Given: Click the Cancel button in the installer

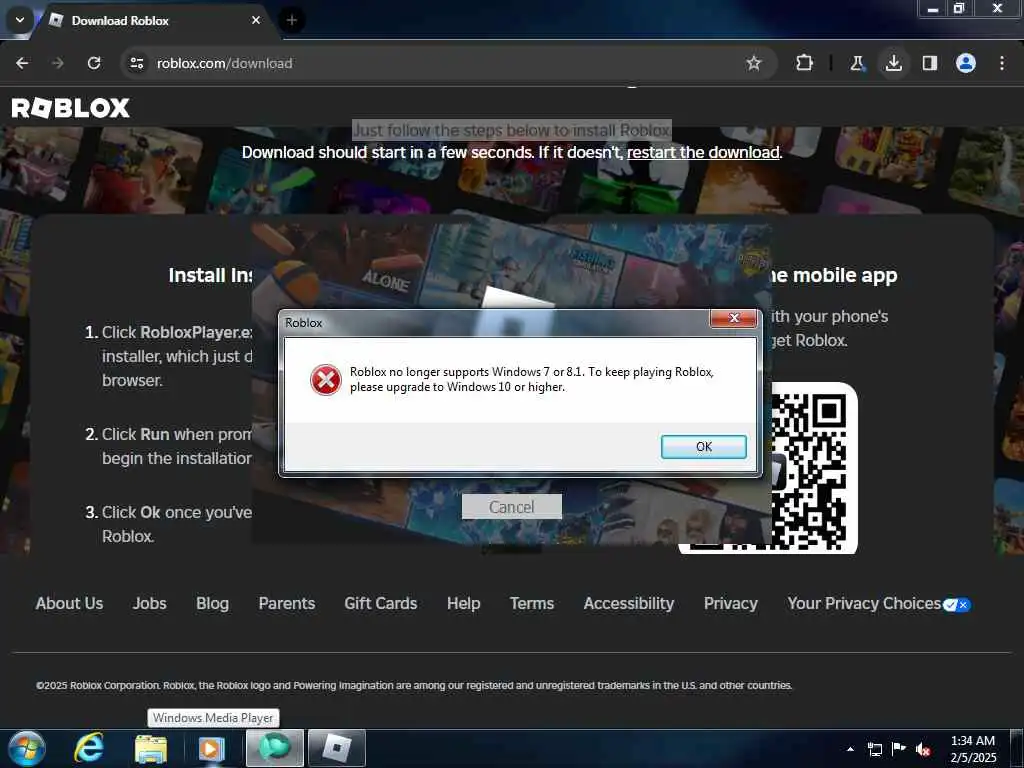Looking at the screenshot, I should (511, 507).
